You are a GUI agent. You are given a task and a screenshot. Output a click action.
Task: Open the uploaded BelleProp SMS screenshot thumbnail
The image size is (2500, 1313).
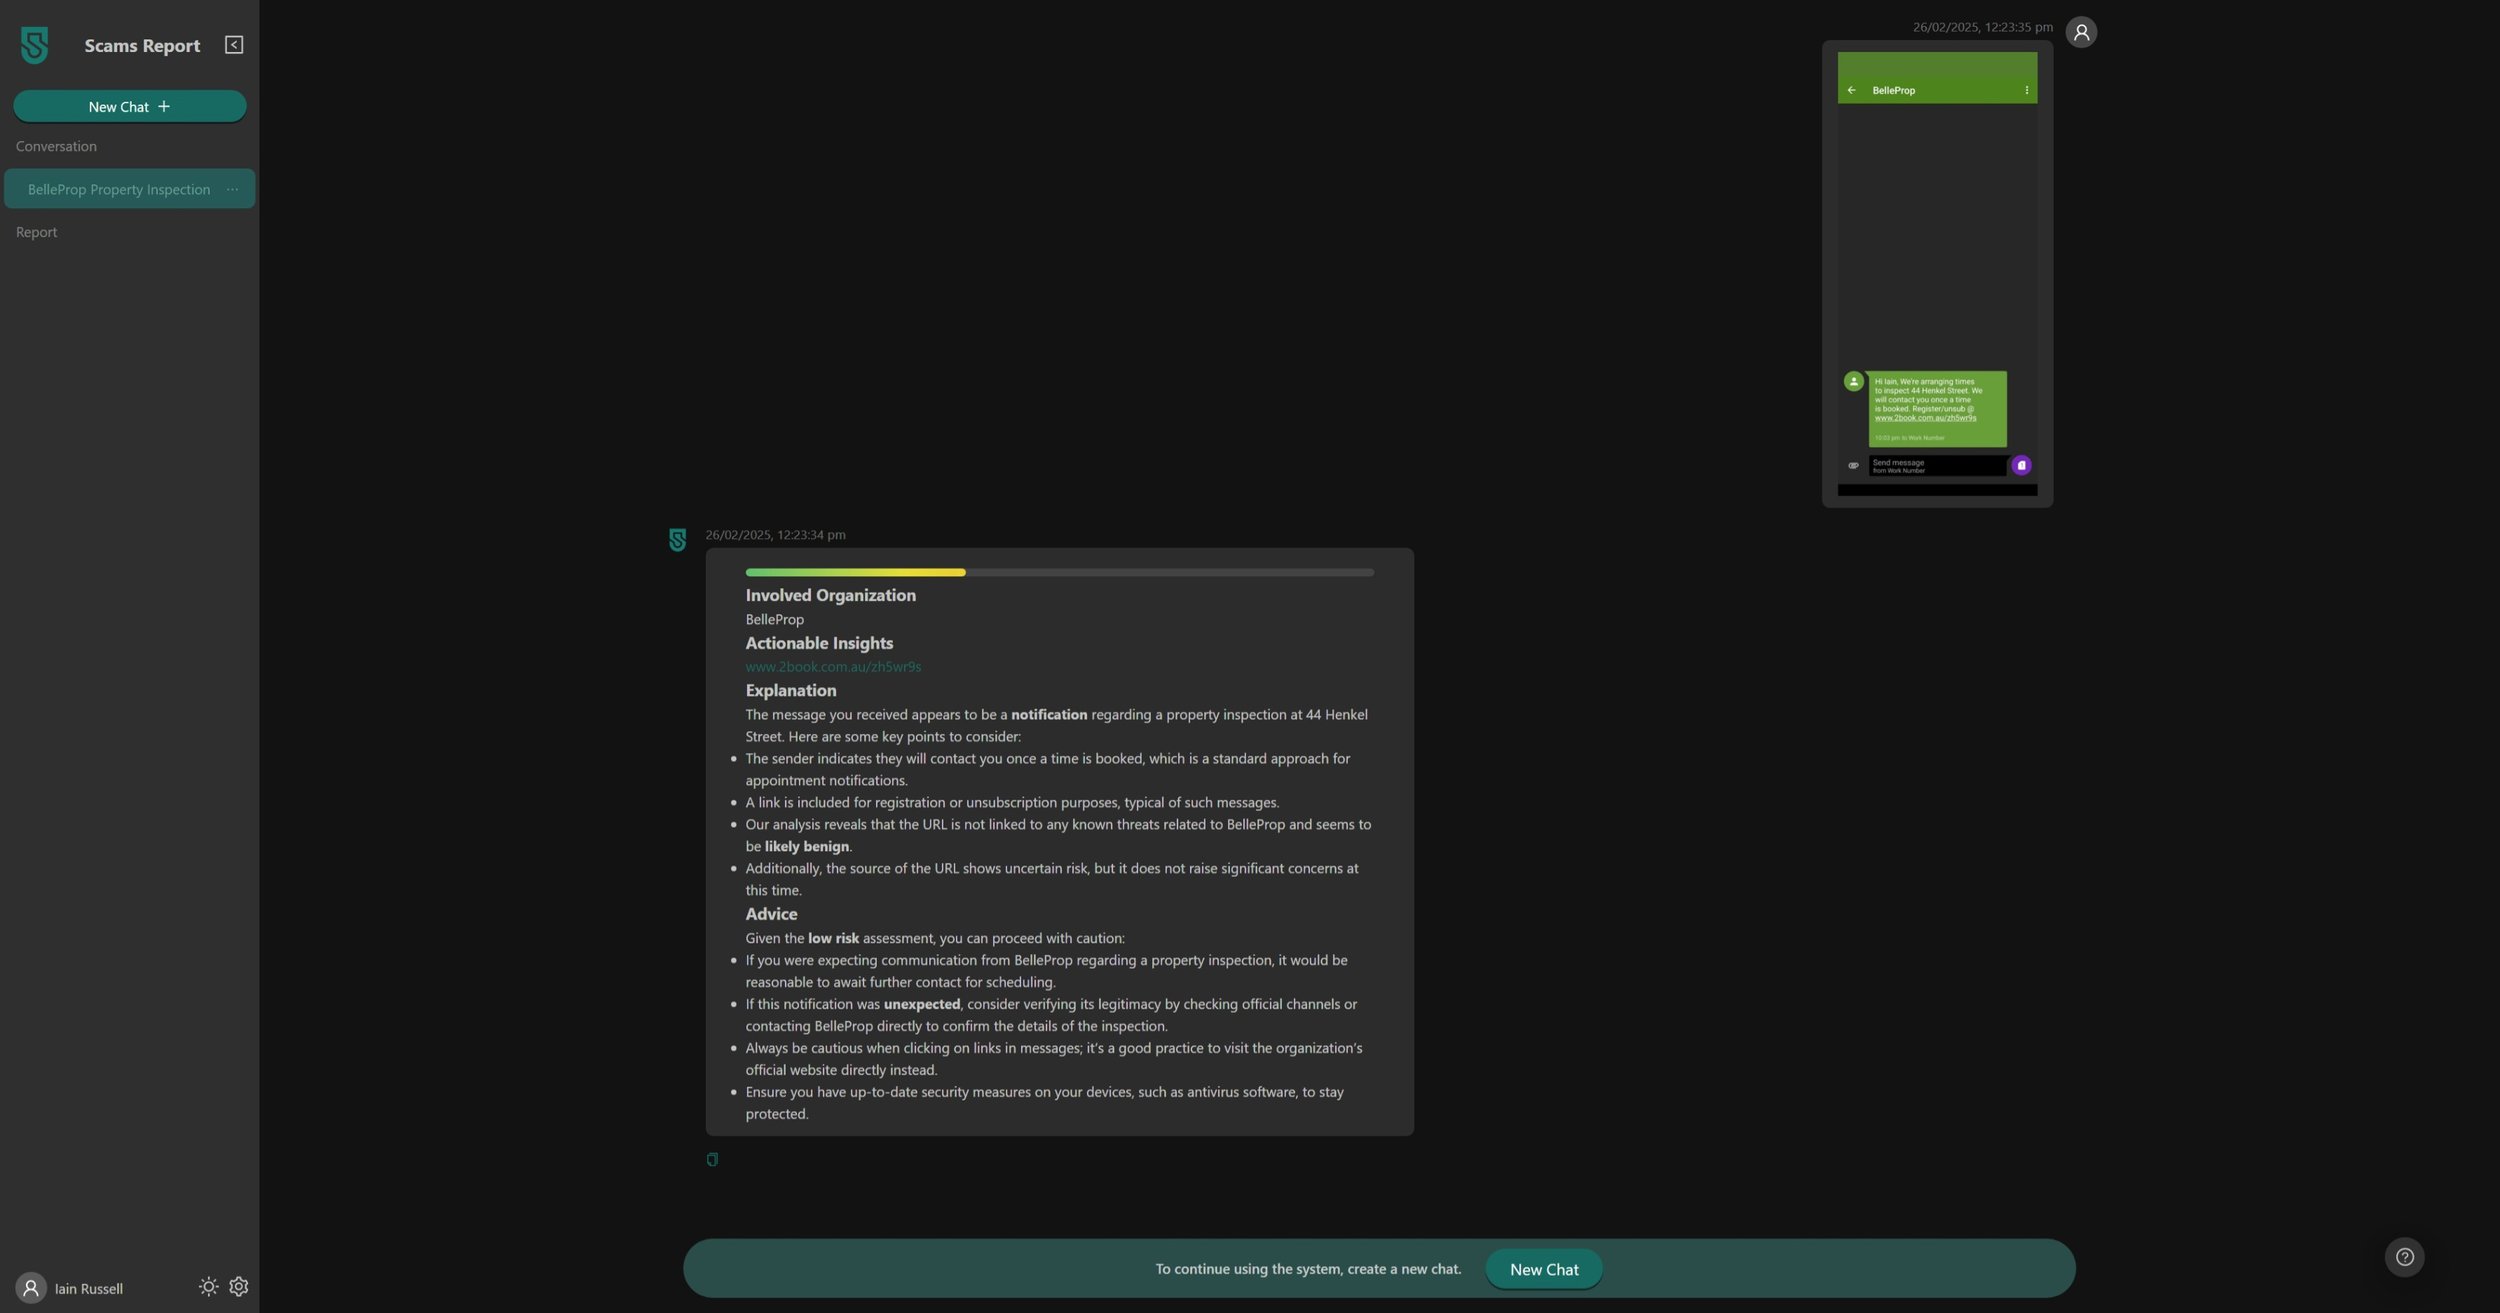tap(1937, 273)
